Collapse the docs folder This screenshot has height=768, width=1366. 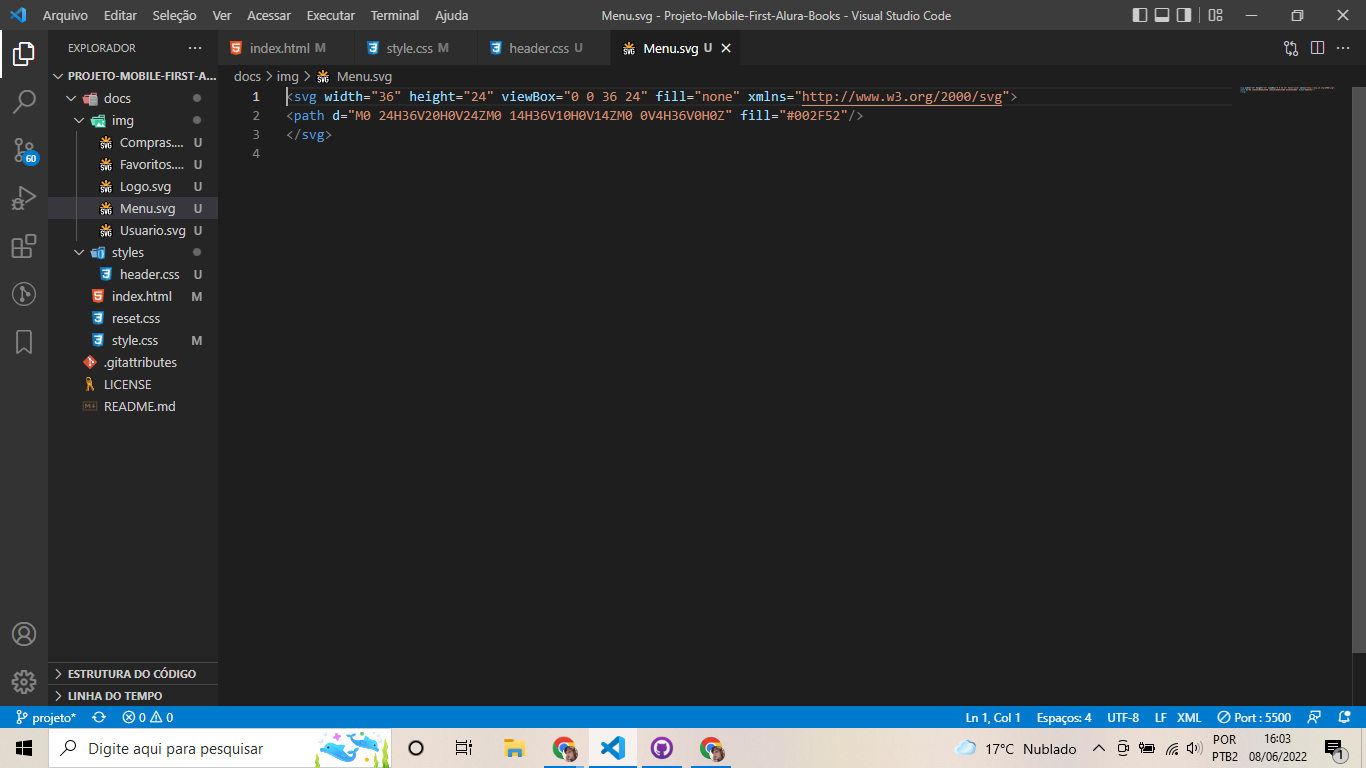(134, 98)
